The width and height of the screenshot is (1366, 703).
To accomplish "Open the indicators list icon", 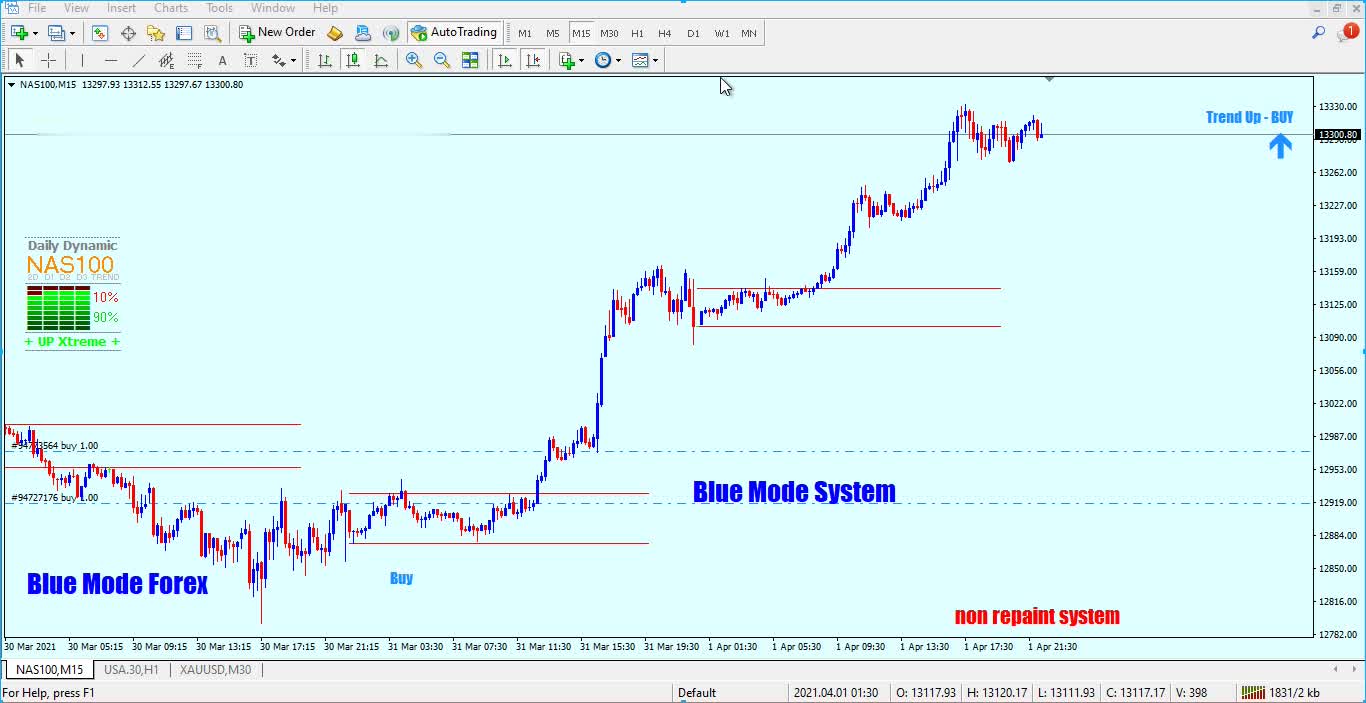I will click(x=567, y=60).
